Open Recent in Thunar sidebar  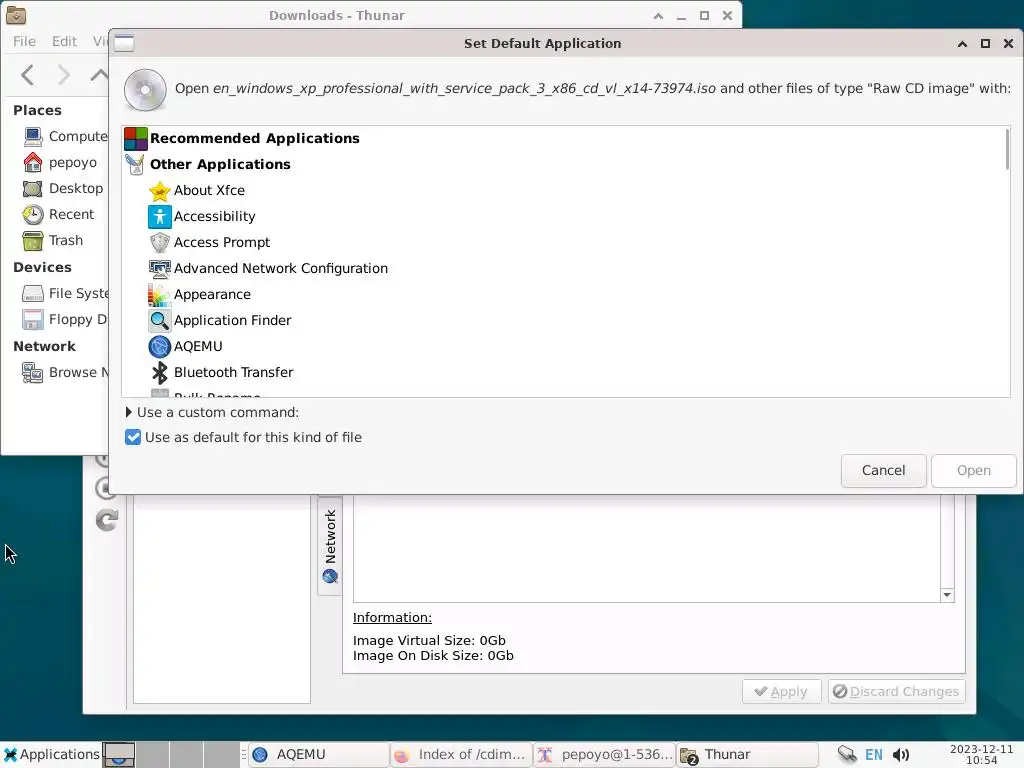click(58, 215)
